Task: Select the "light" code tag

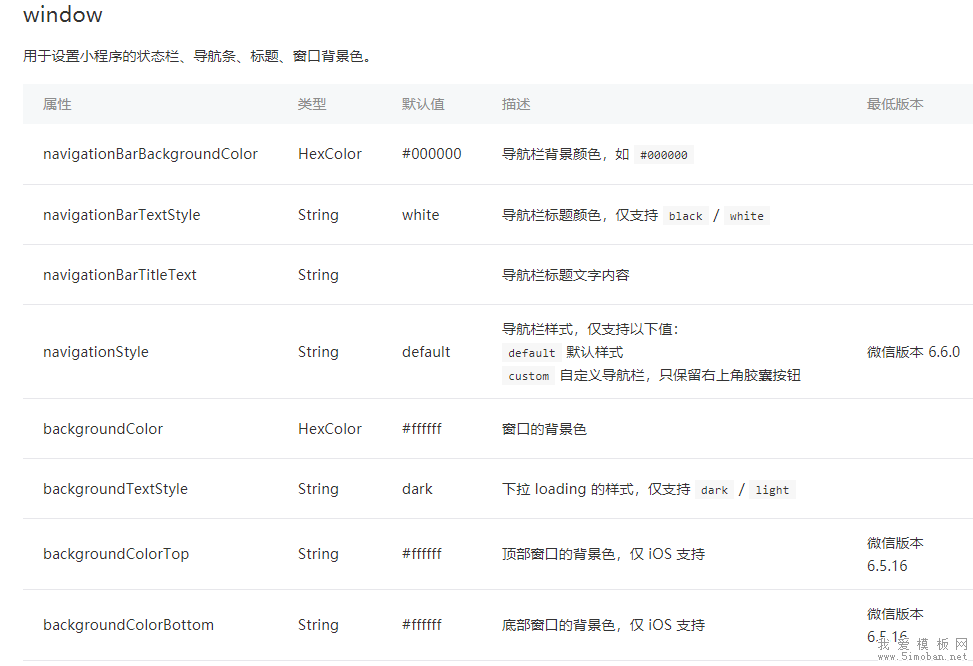Action: click(772, 490)
